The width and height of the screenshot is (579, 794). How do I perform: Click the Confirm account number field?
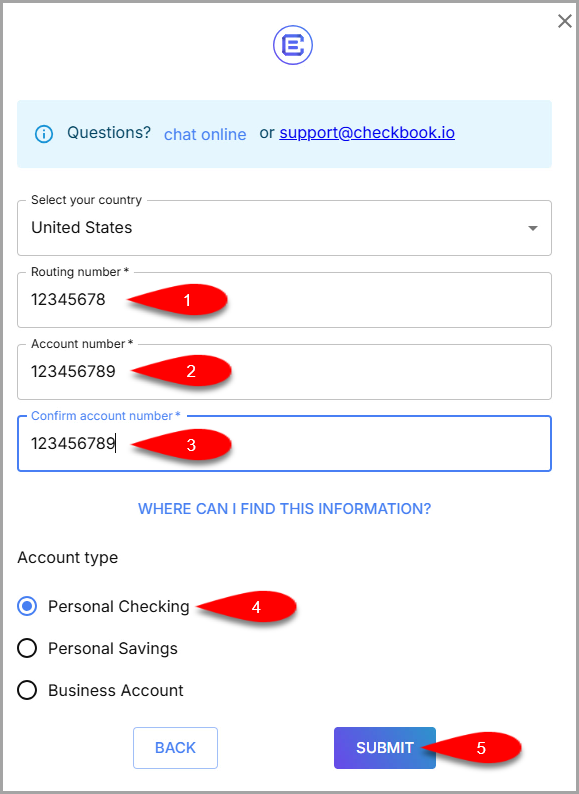pos(284,444)
